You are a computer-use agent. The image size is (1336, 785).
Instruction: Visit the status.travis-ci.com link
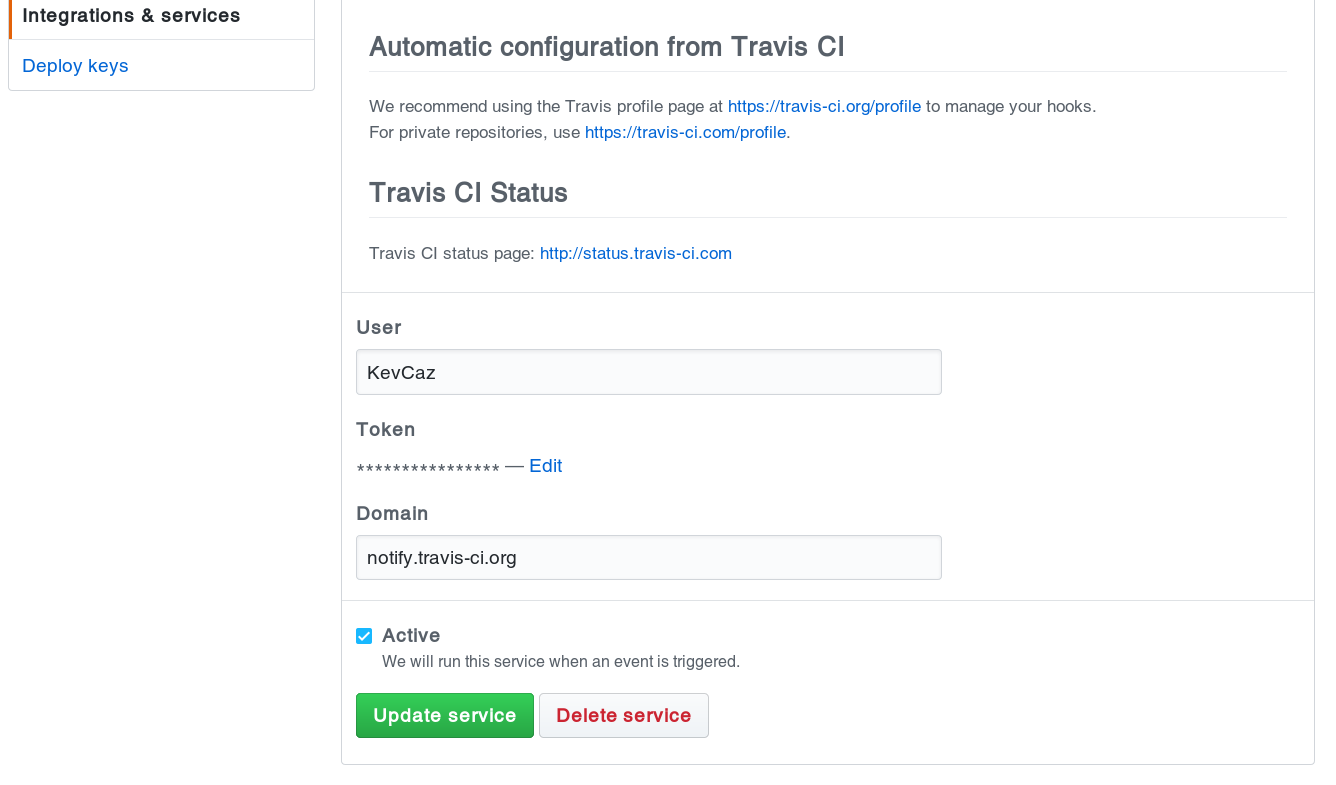(636, 254)
